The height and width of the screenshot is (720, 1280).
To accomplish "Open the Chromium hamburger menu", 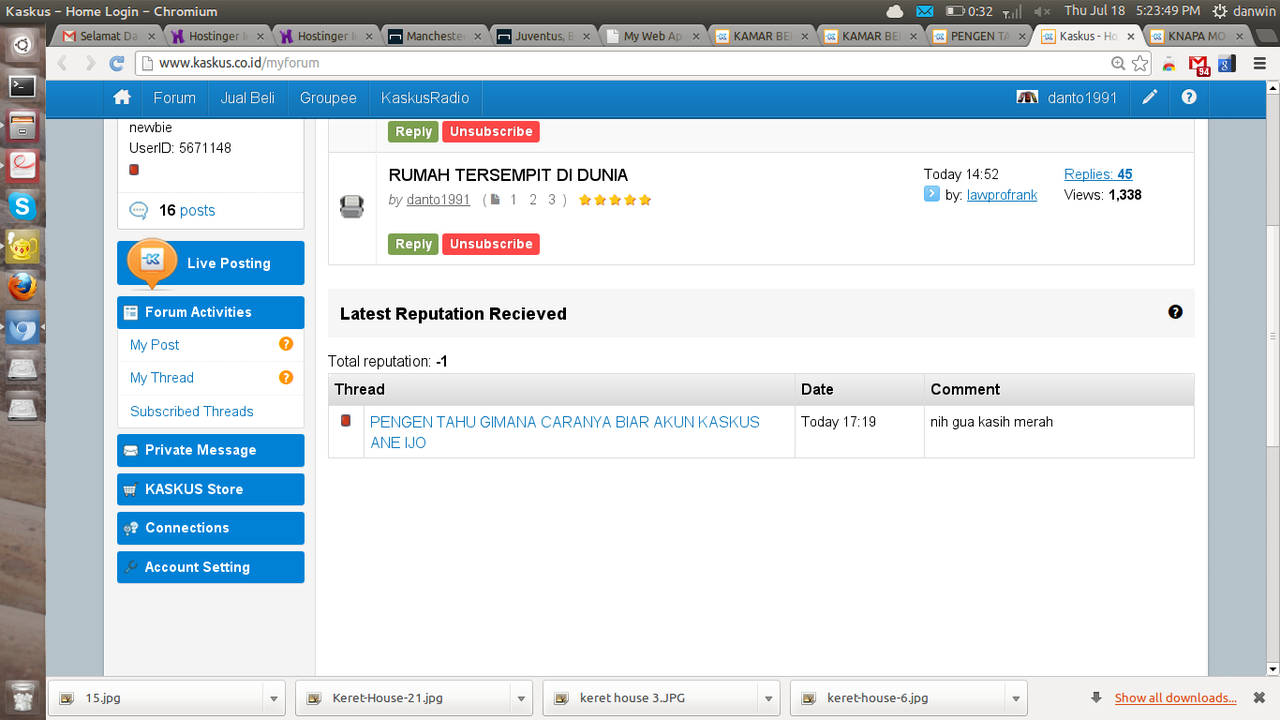I will coord(1258,63).
